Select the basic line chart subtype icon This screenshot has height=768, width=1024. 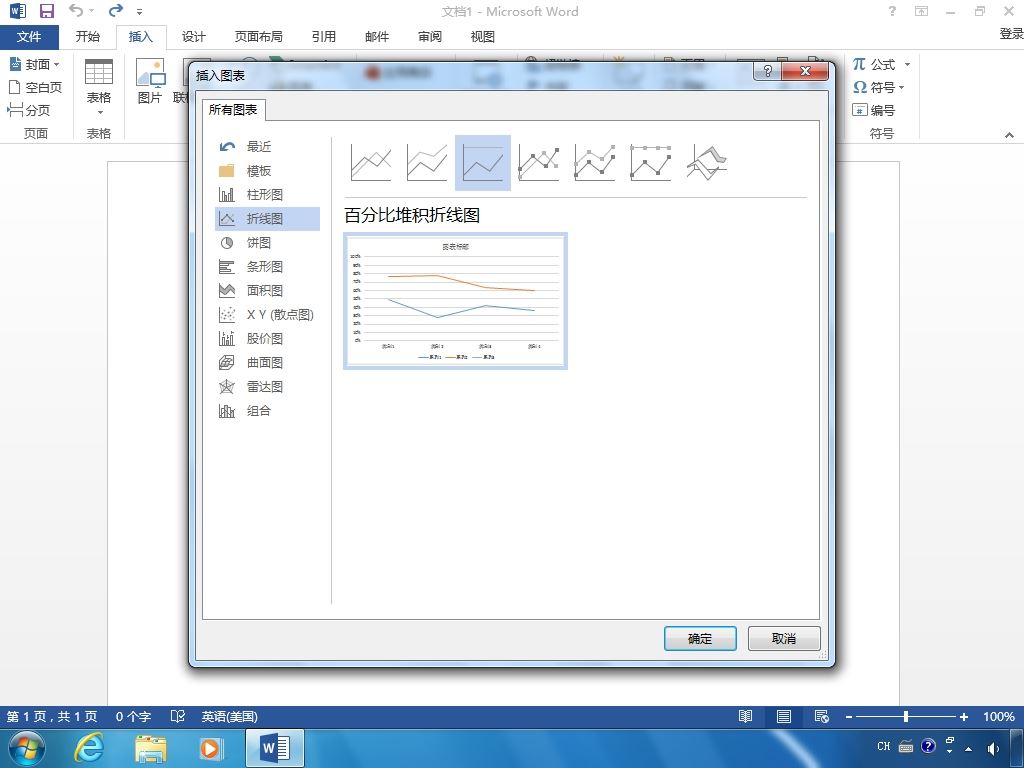click(x=371, y=163)
